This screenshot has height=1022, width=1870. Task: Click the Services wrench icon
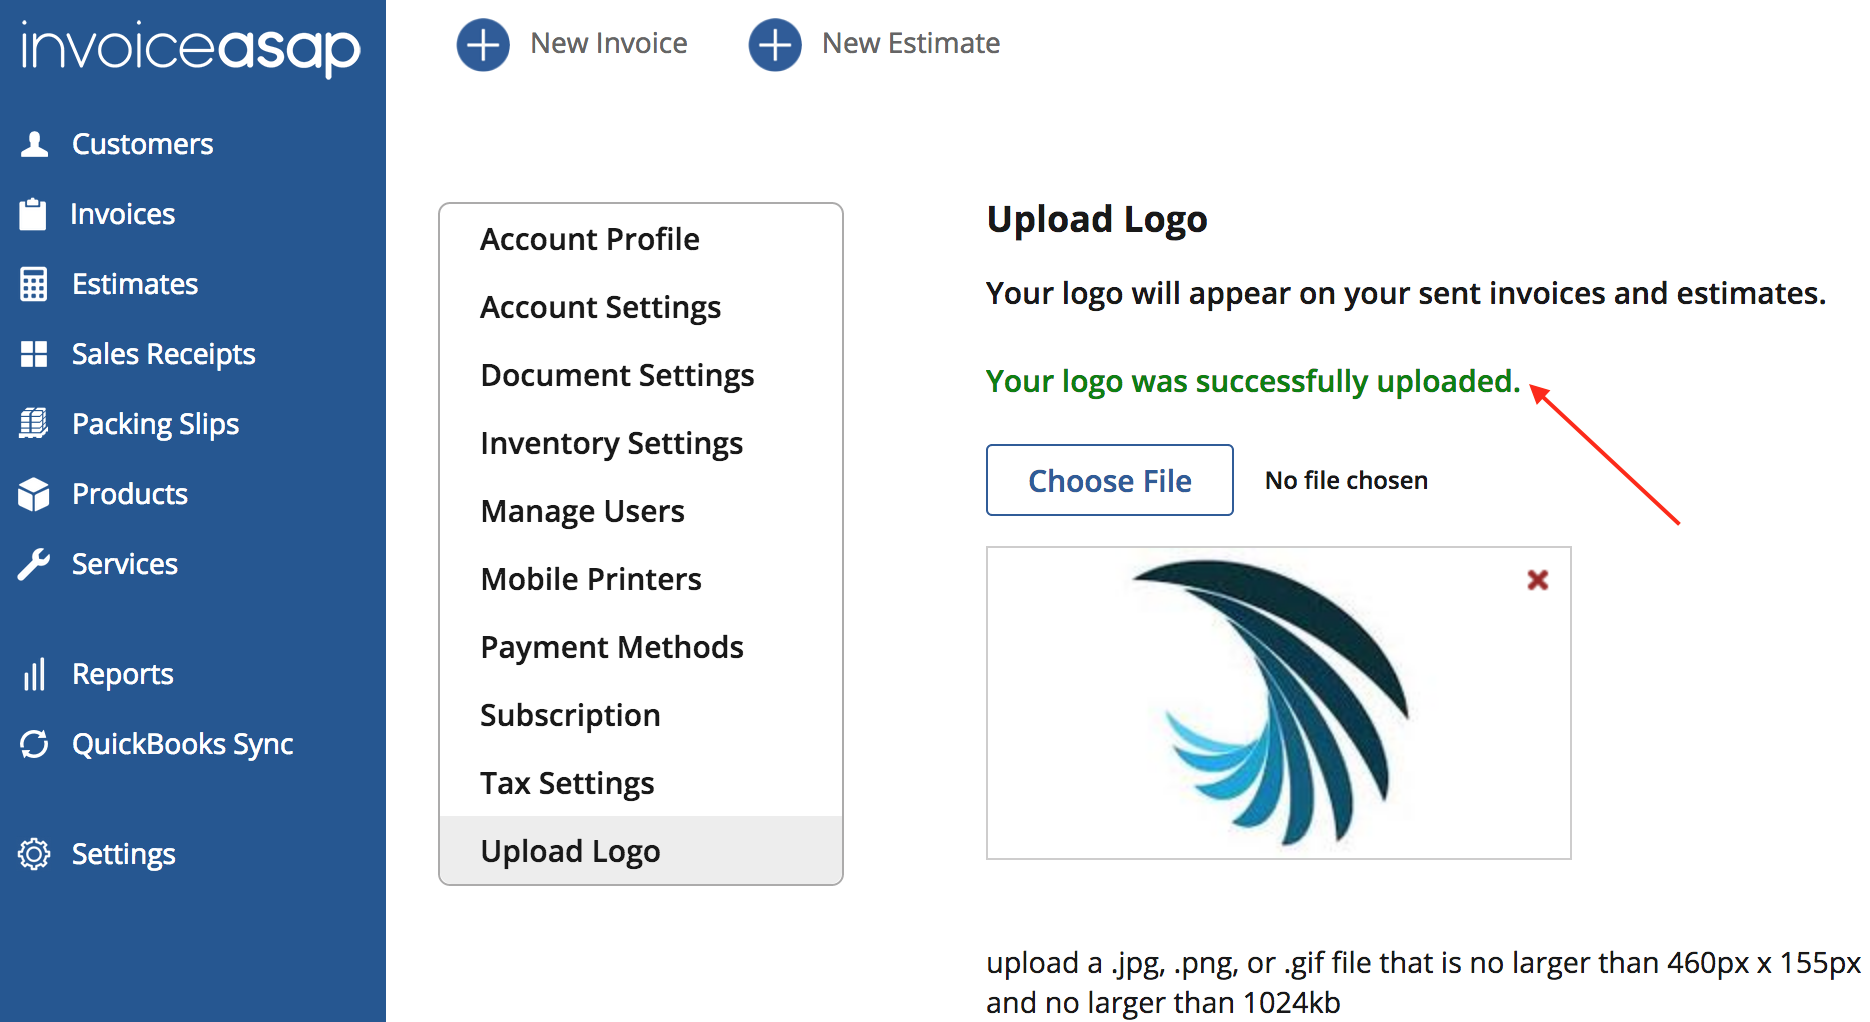coord(33,564)
